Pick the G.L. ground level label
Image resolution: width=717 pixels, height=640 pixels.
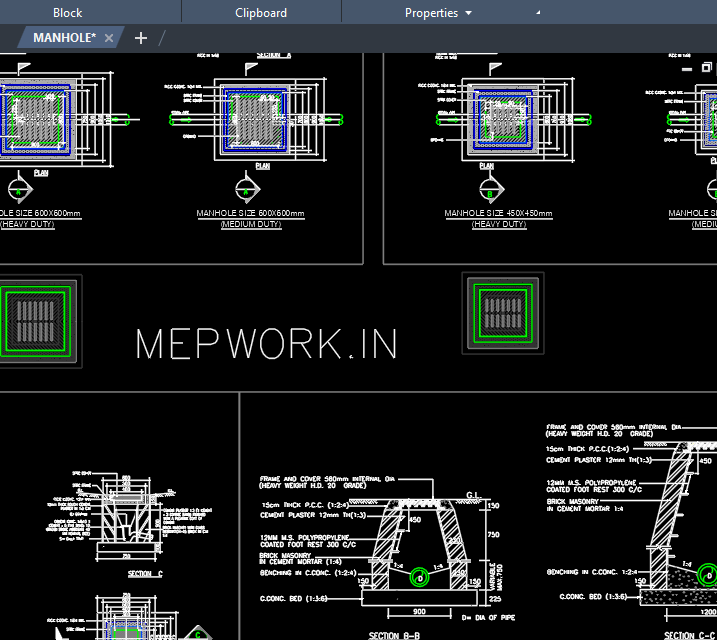pos(474,494)
